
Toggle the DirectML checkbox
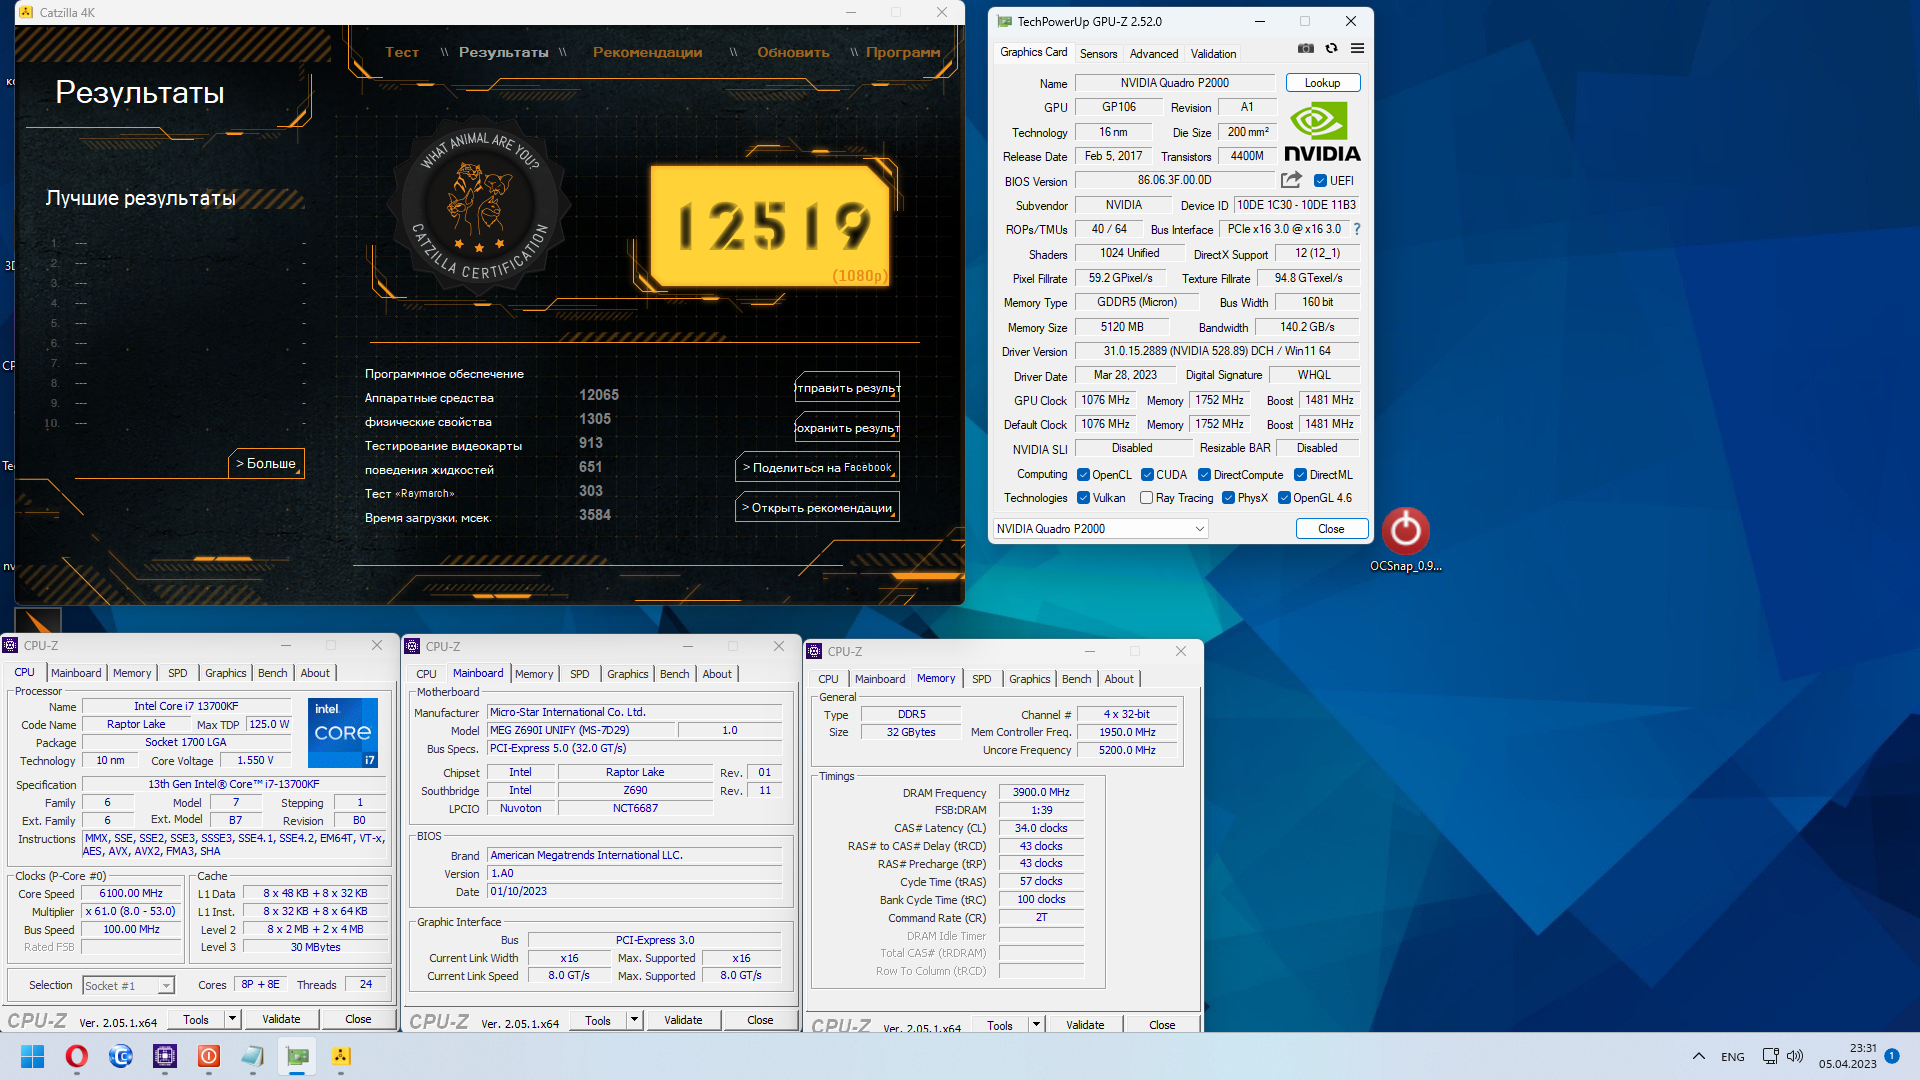click(1300, 475)
